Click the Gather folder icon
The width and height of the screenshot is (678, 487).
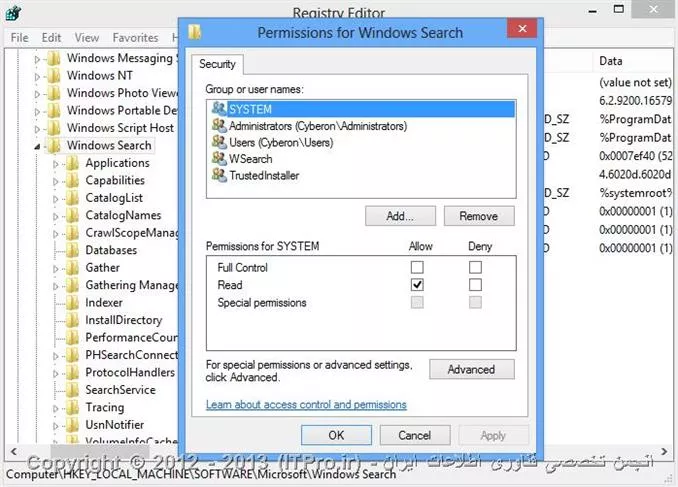72,268
